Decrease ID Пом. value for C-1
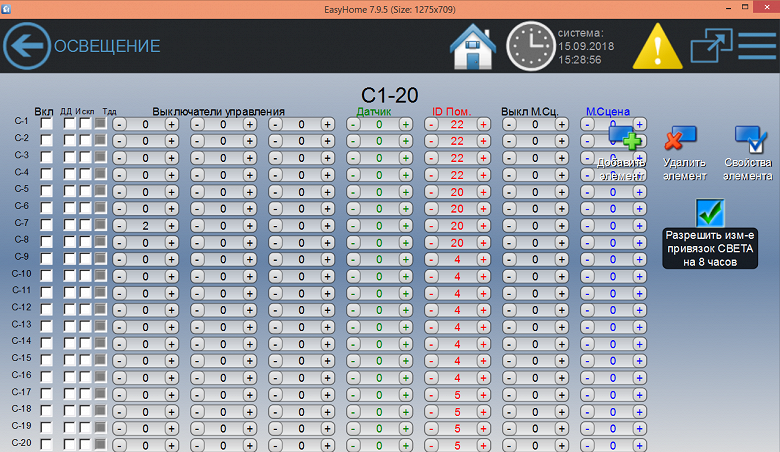The height and width of the screenshot is (452, 780). point(431,124)
